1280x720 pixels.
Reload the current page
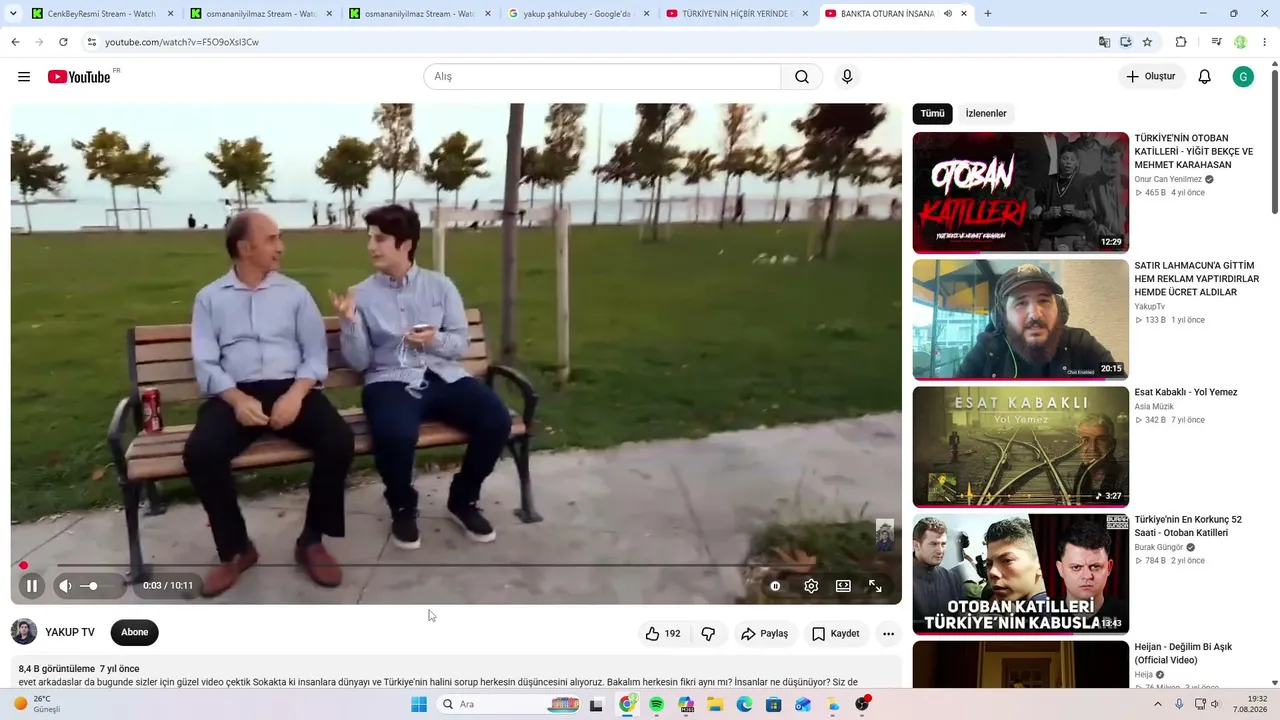coord(63,42)
